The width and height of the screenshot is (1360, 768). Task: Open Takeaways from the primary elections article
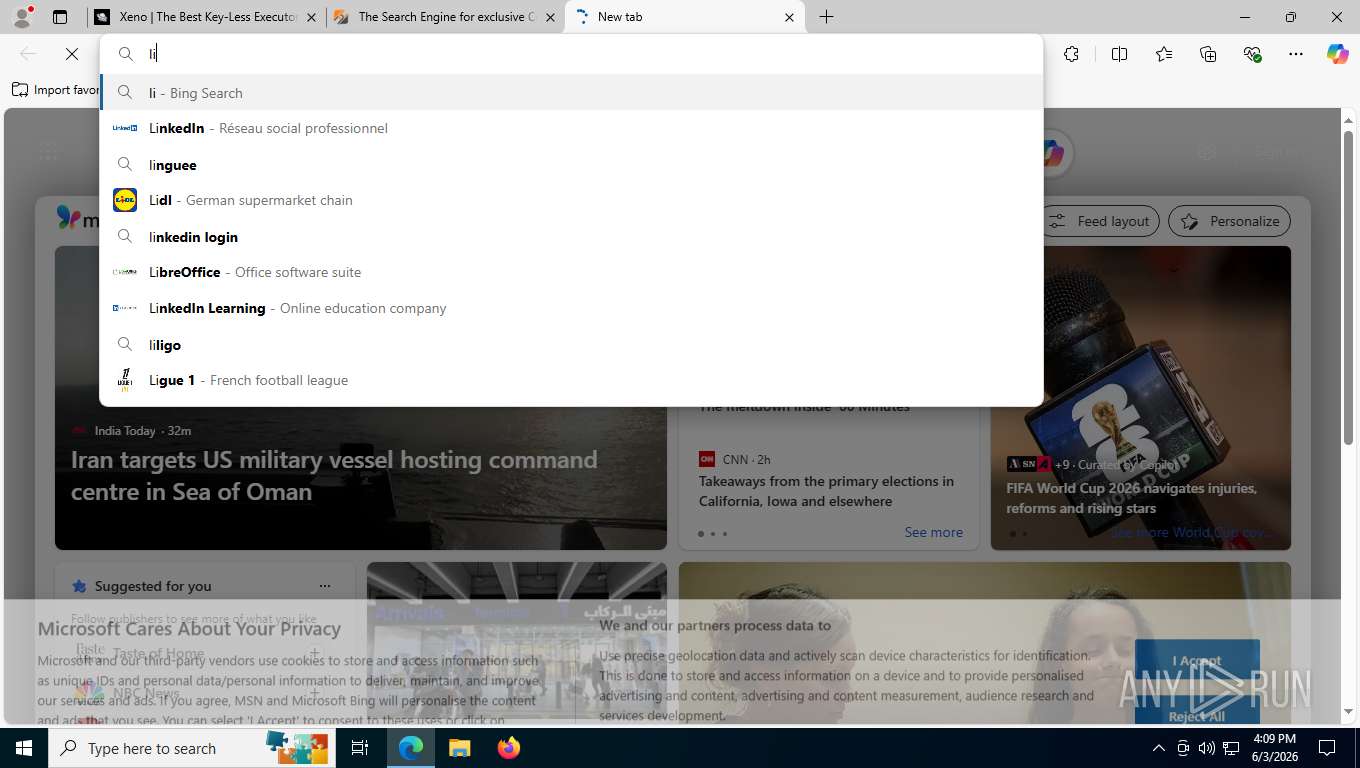(826, 491)
